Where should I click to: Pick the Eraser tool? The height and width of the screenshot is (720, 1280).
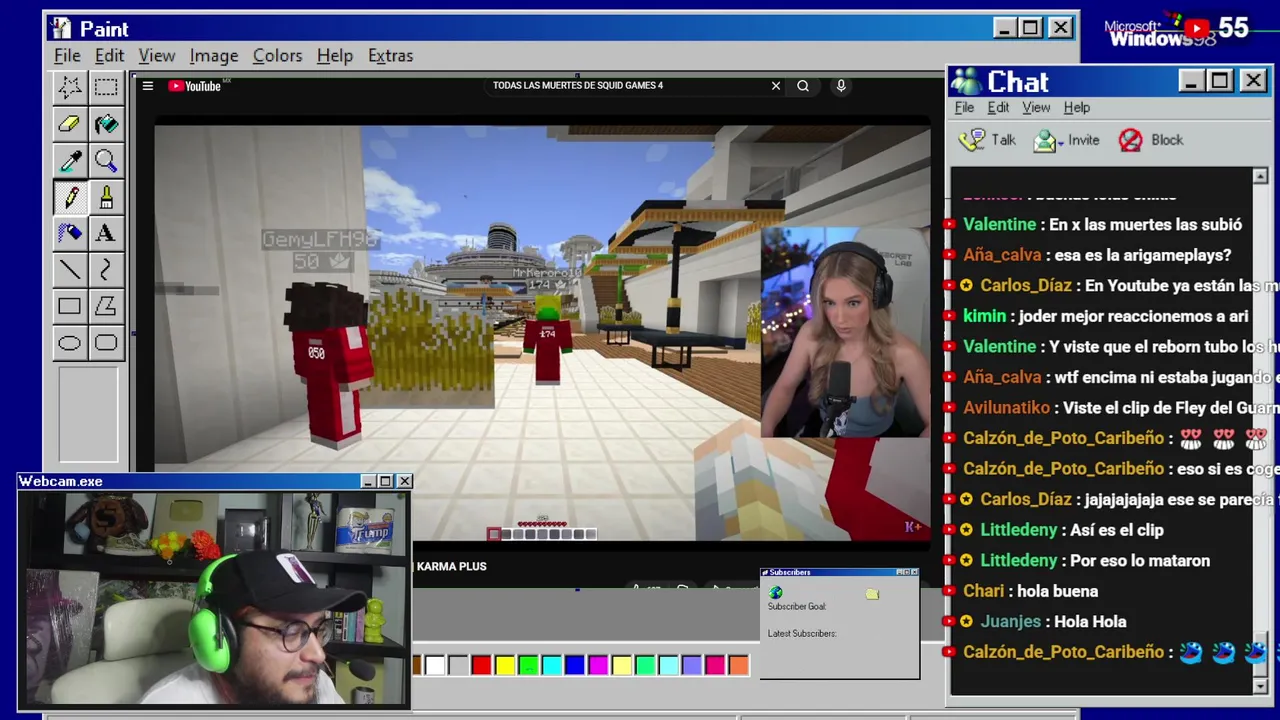click(x=69, y=124)
